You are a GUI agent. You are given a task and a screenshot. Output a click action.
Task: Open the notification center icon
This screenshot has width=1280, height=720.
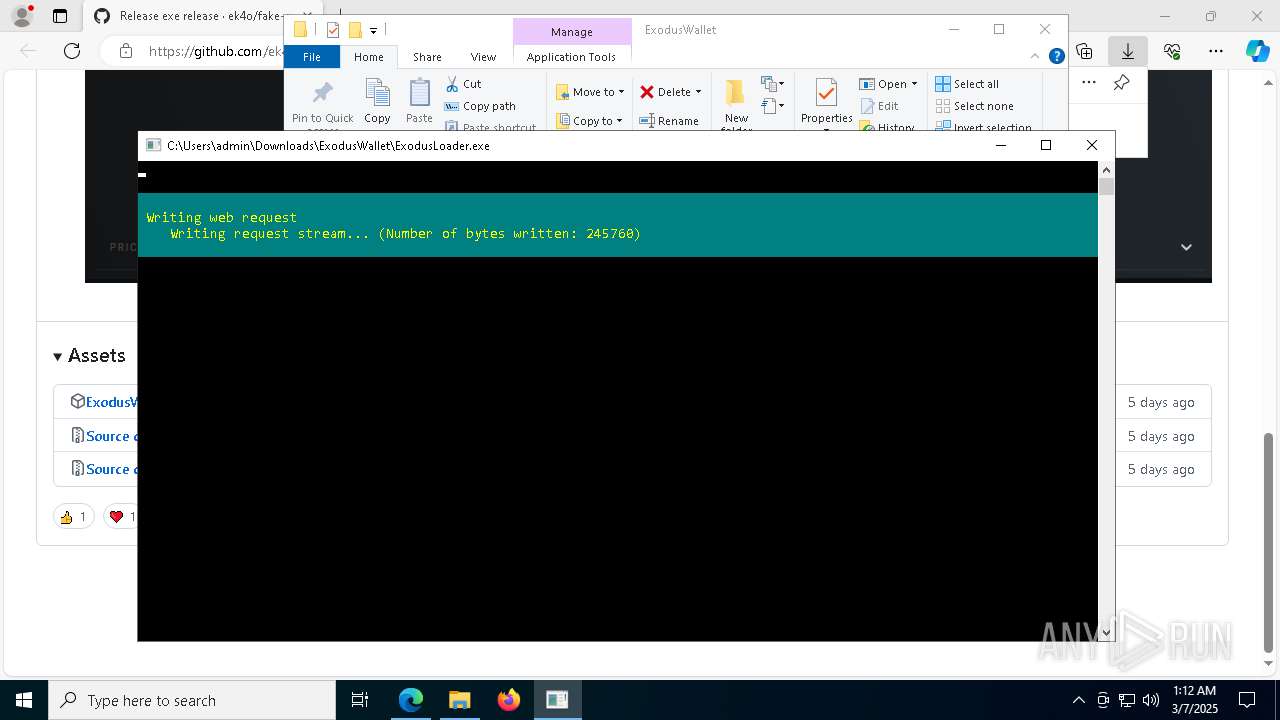click(x=1247, y=700)
